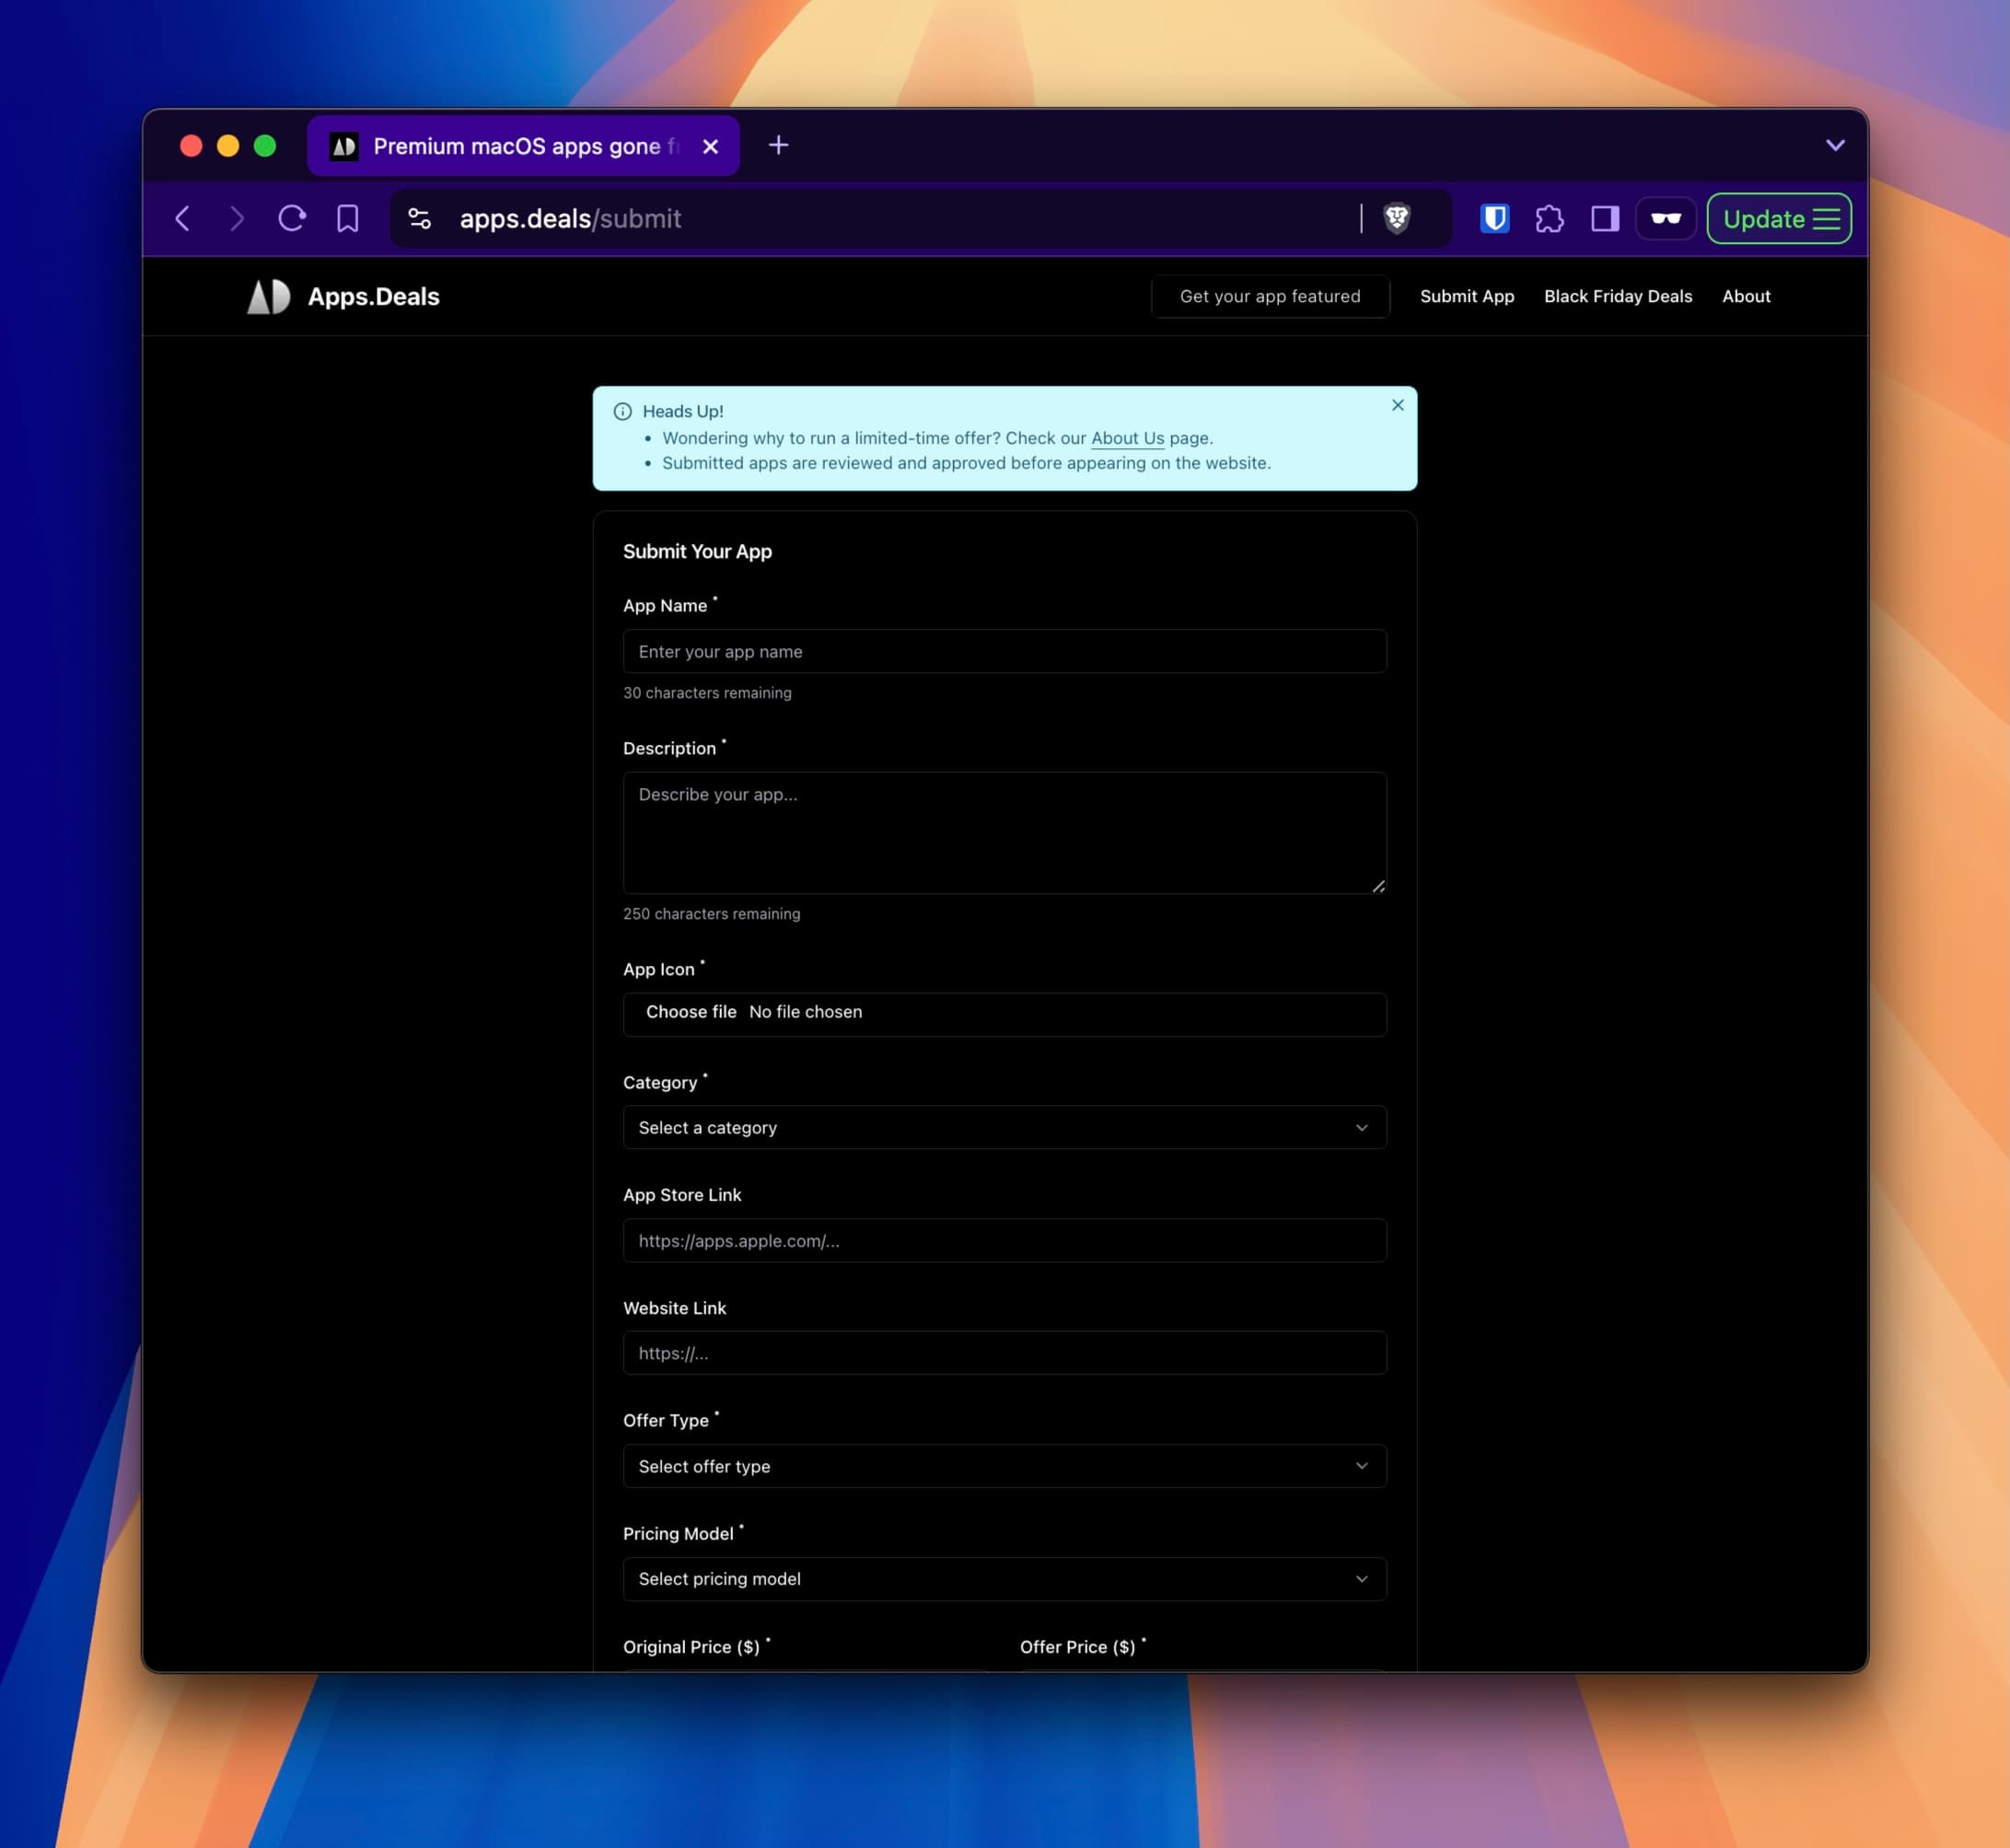The image size is (2010, 1848).
Task: Reload the page
Action: pos(291,218)
